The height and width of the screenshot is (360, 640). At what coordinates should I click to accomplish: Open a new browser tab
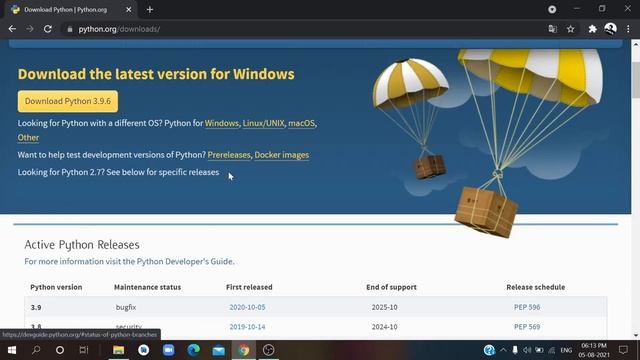150,9
